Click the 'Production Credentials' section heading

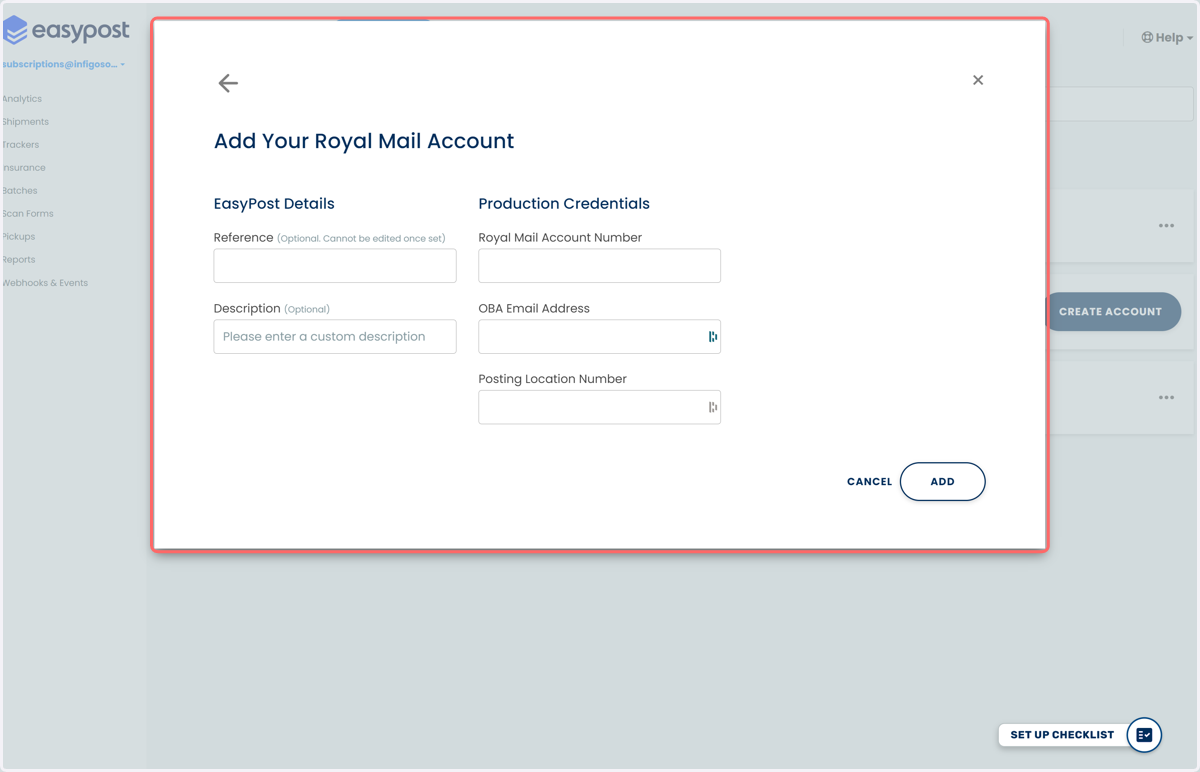(564, 204)
